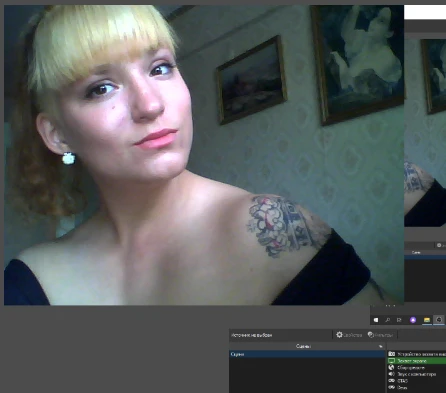
Task: Click the speaker icon of the audio source
Action: click(x=392, y=374)
